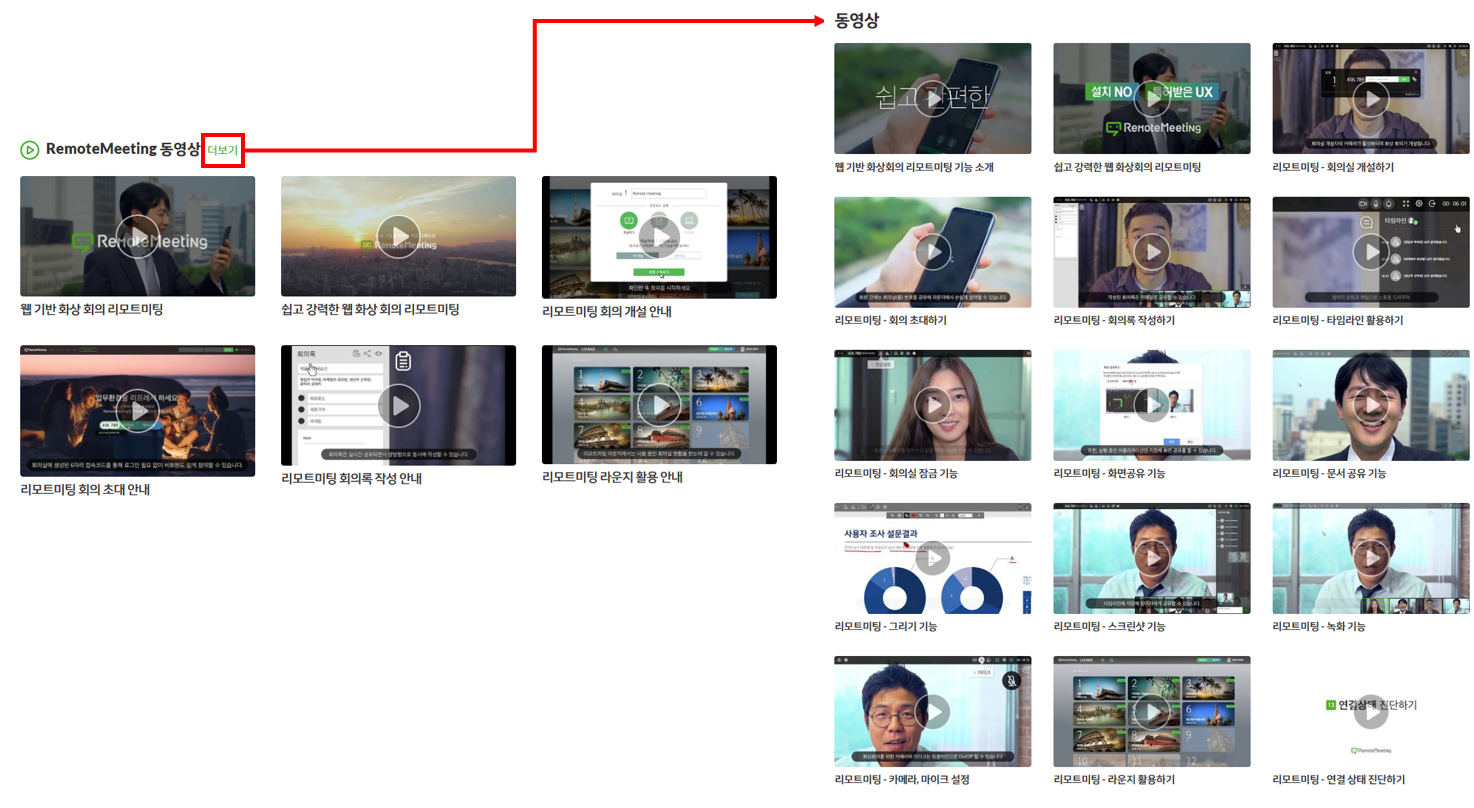Play the '리모트미팅 - 화면공유 기능' video button
Image resolution: width=1474 pixels, height=808 pixels.
(x=1152, y=404)
